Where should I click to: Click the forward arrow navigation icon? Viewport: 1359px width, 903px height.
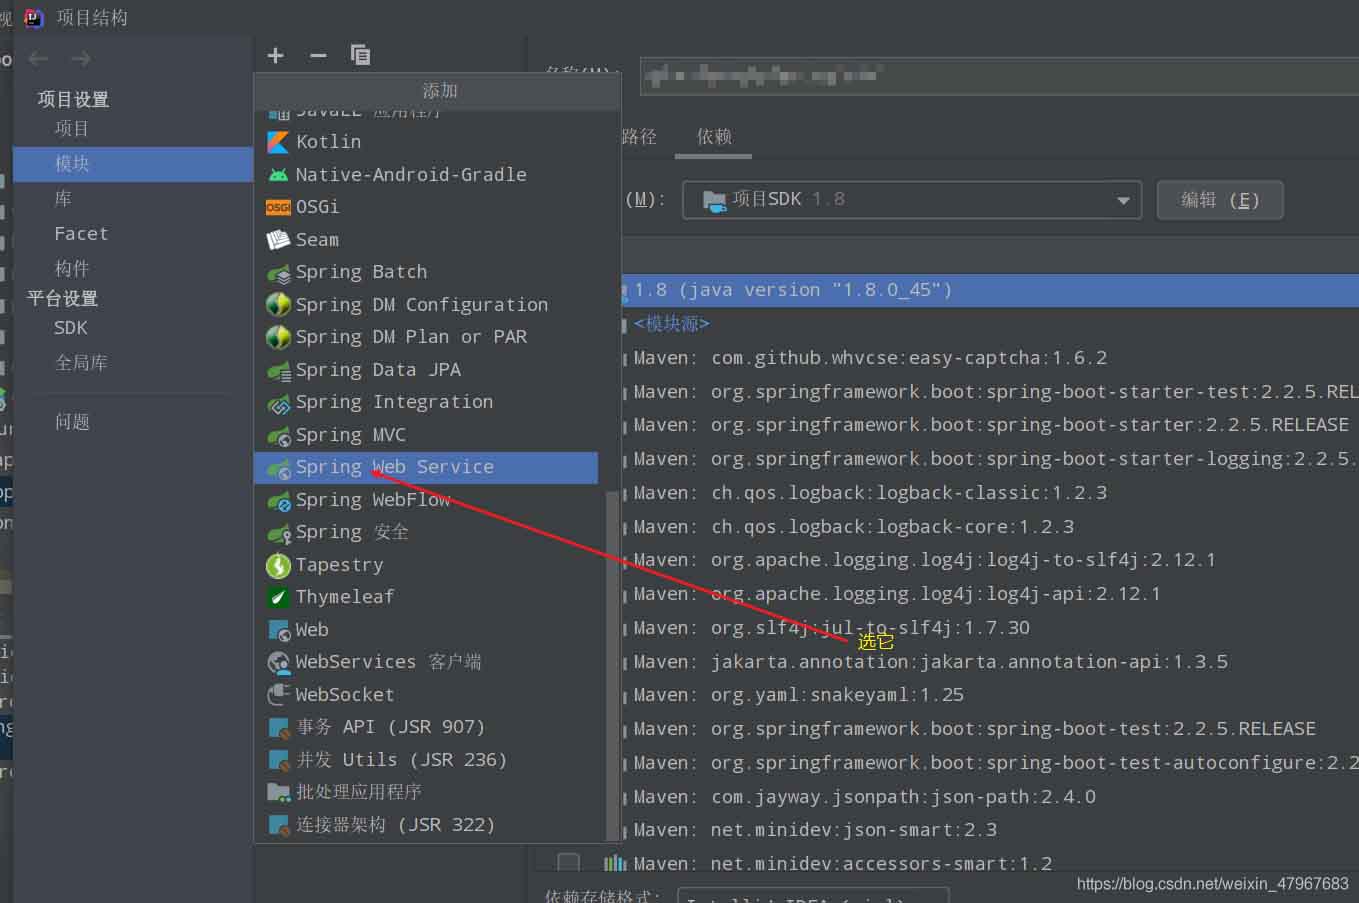81,59
